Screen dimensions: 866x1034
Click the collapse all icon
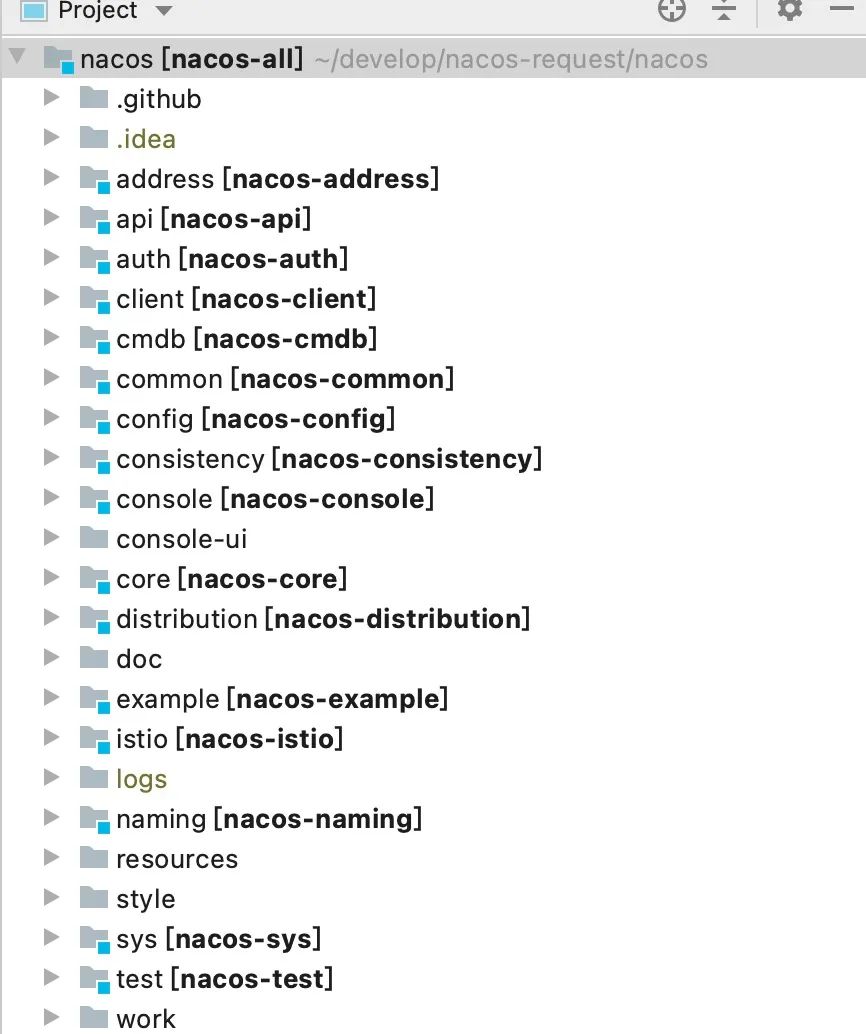(x=724, y=10)
